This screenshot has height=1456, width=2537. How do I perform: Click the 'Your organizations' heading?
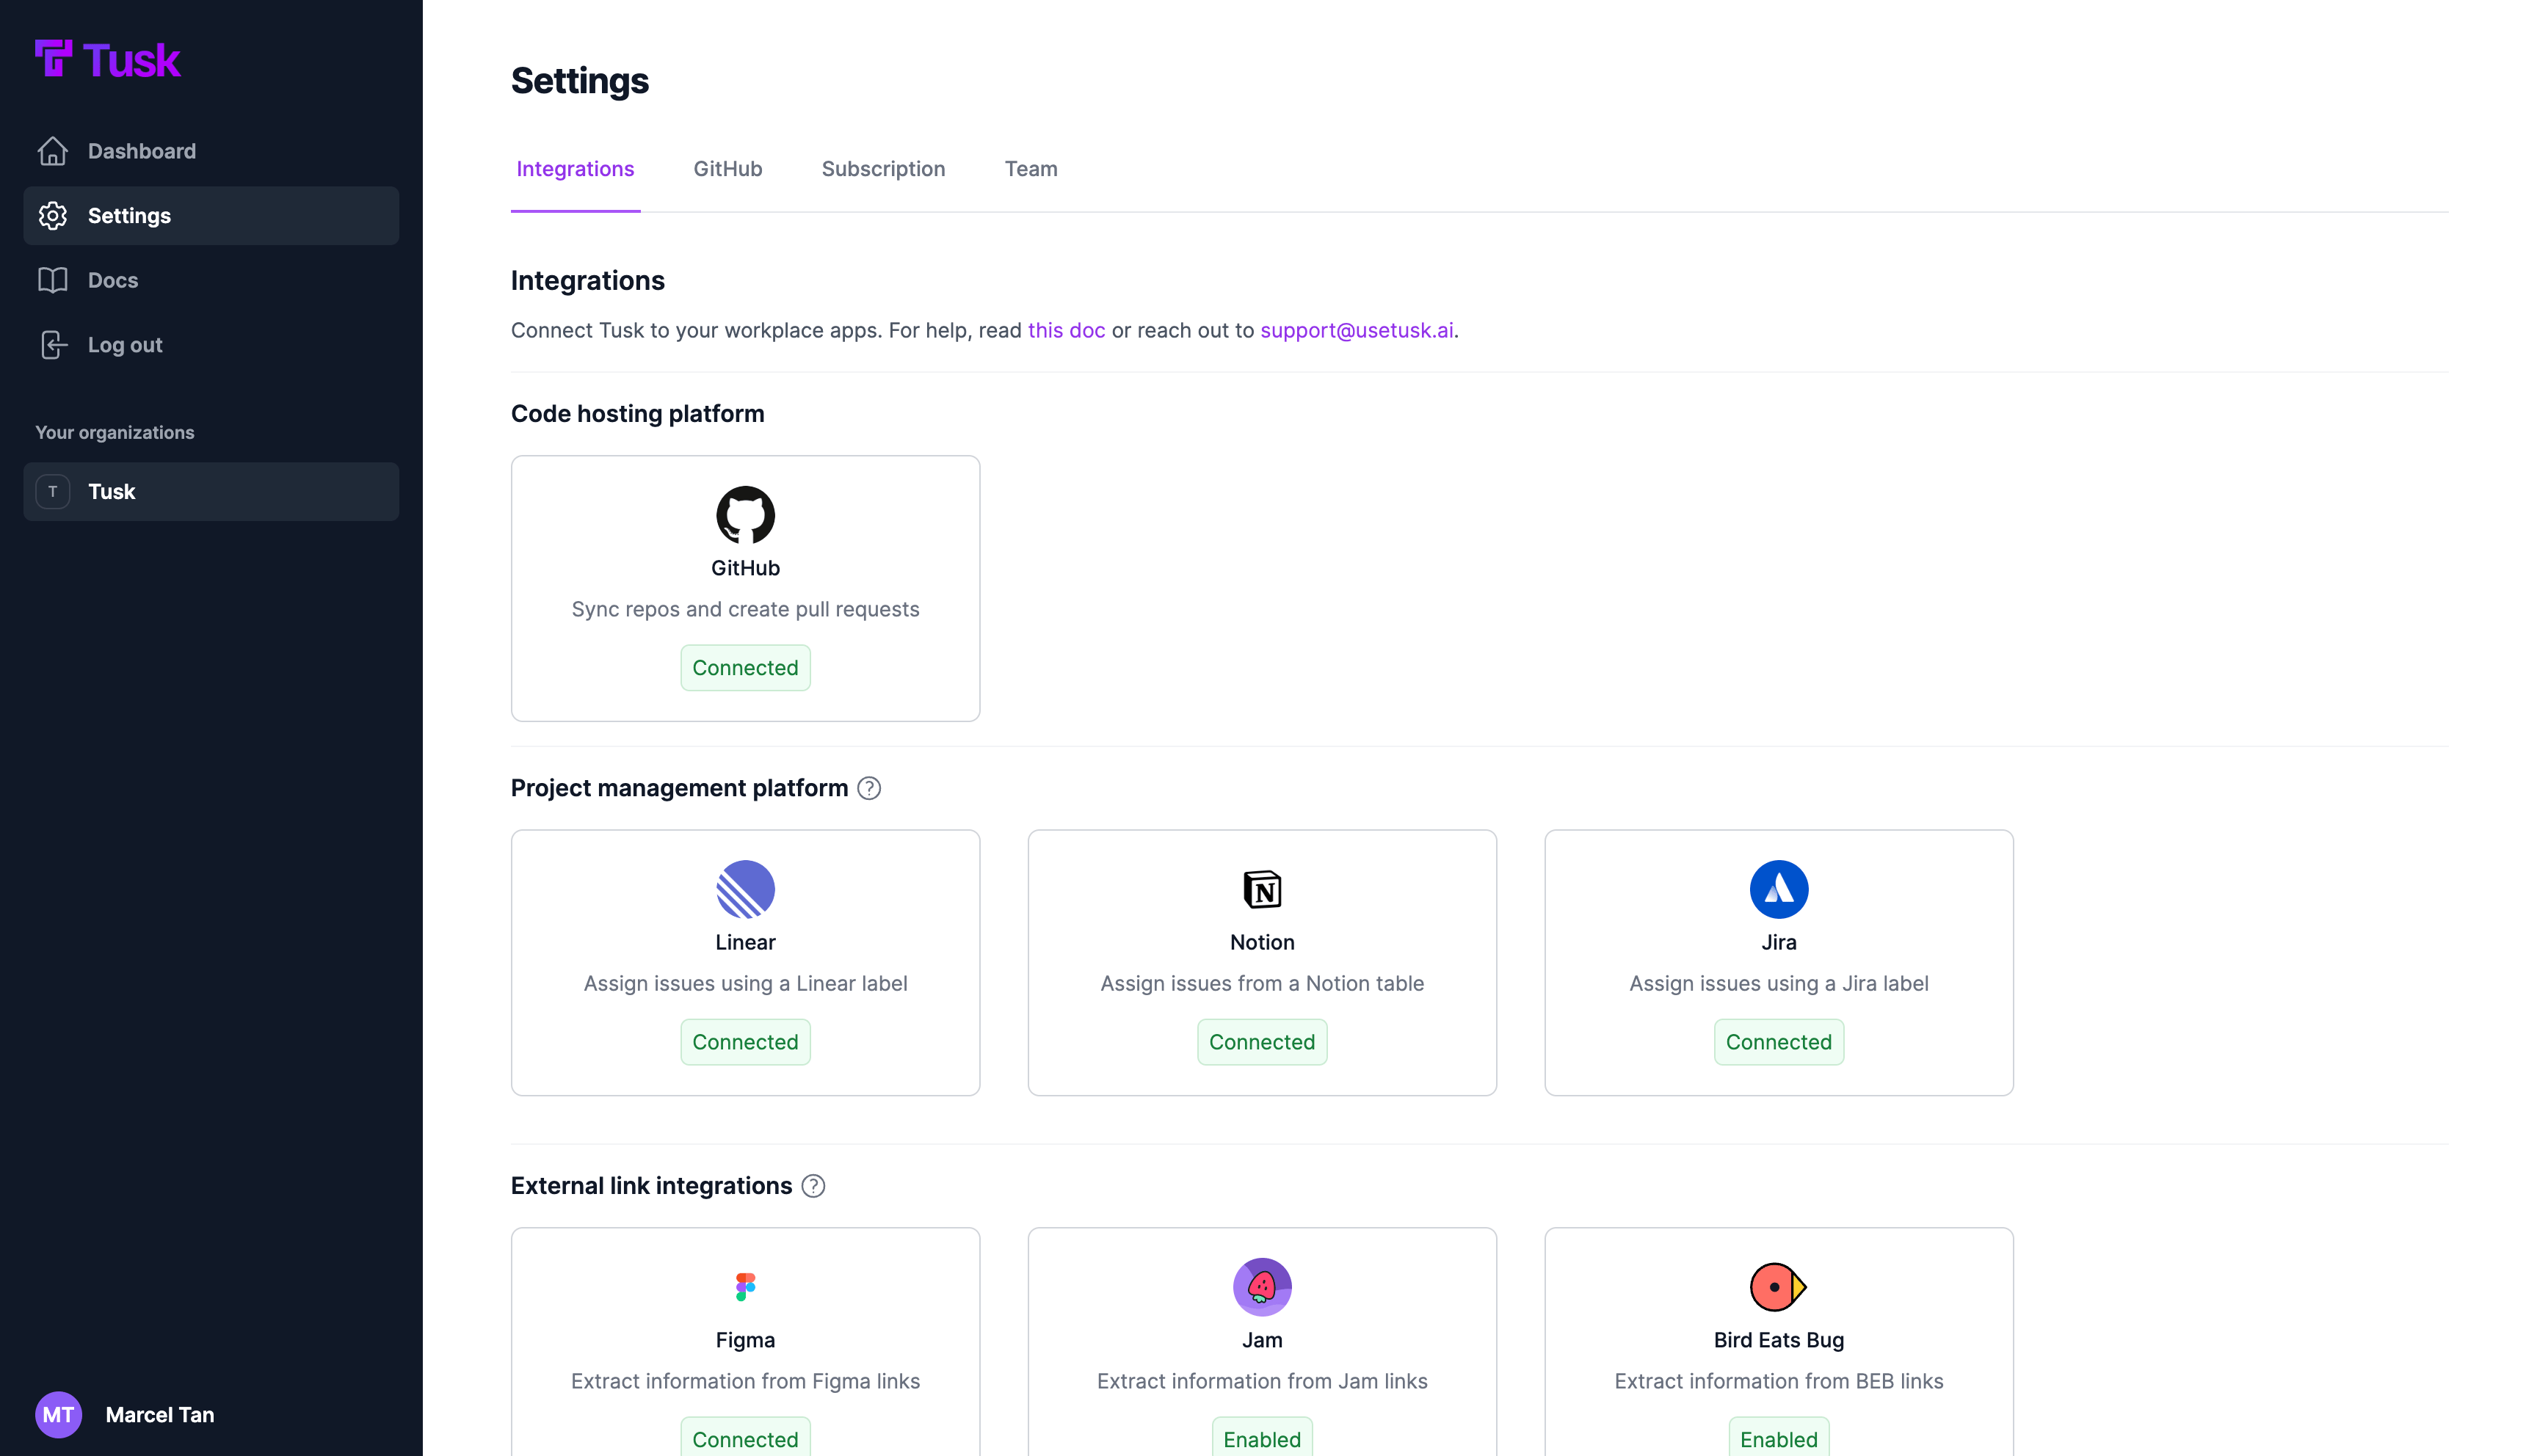tap(115, 433)
